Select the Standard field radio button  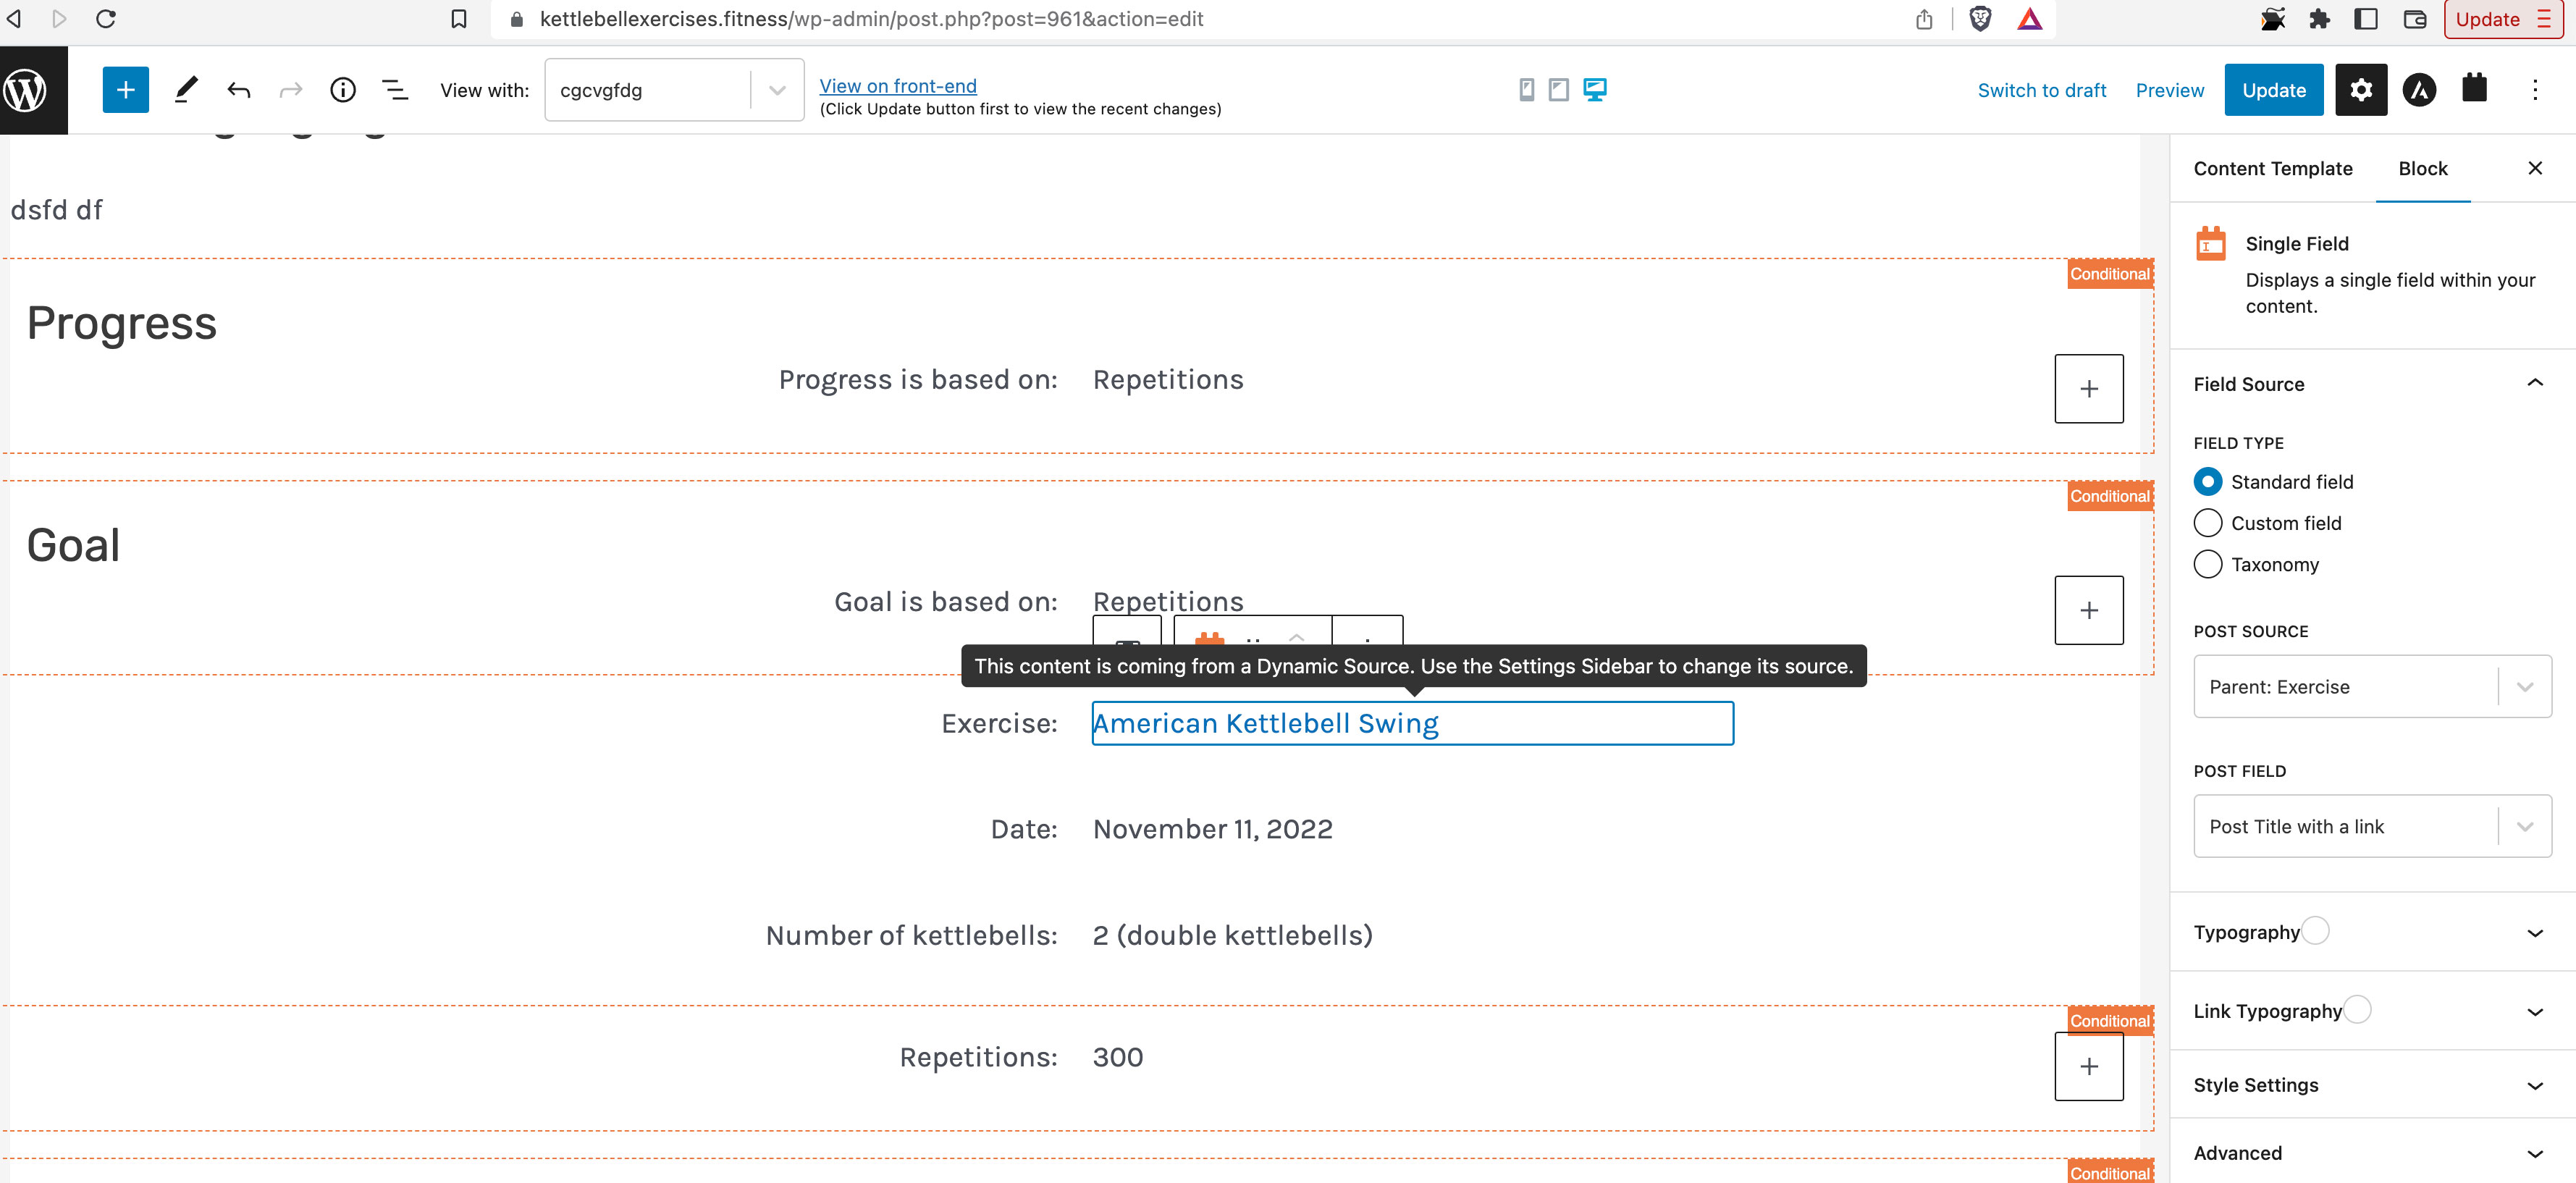point(2208,482)
